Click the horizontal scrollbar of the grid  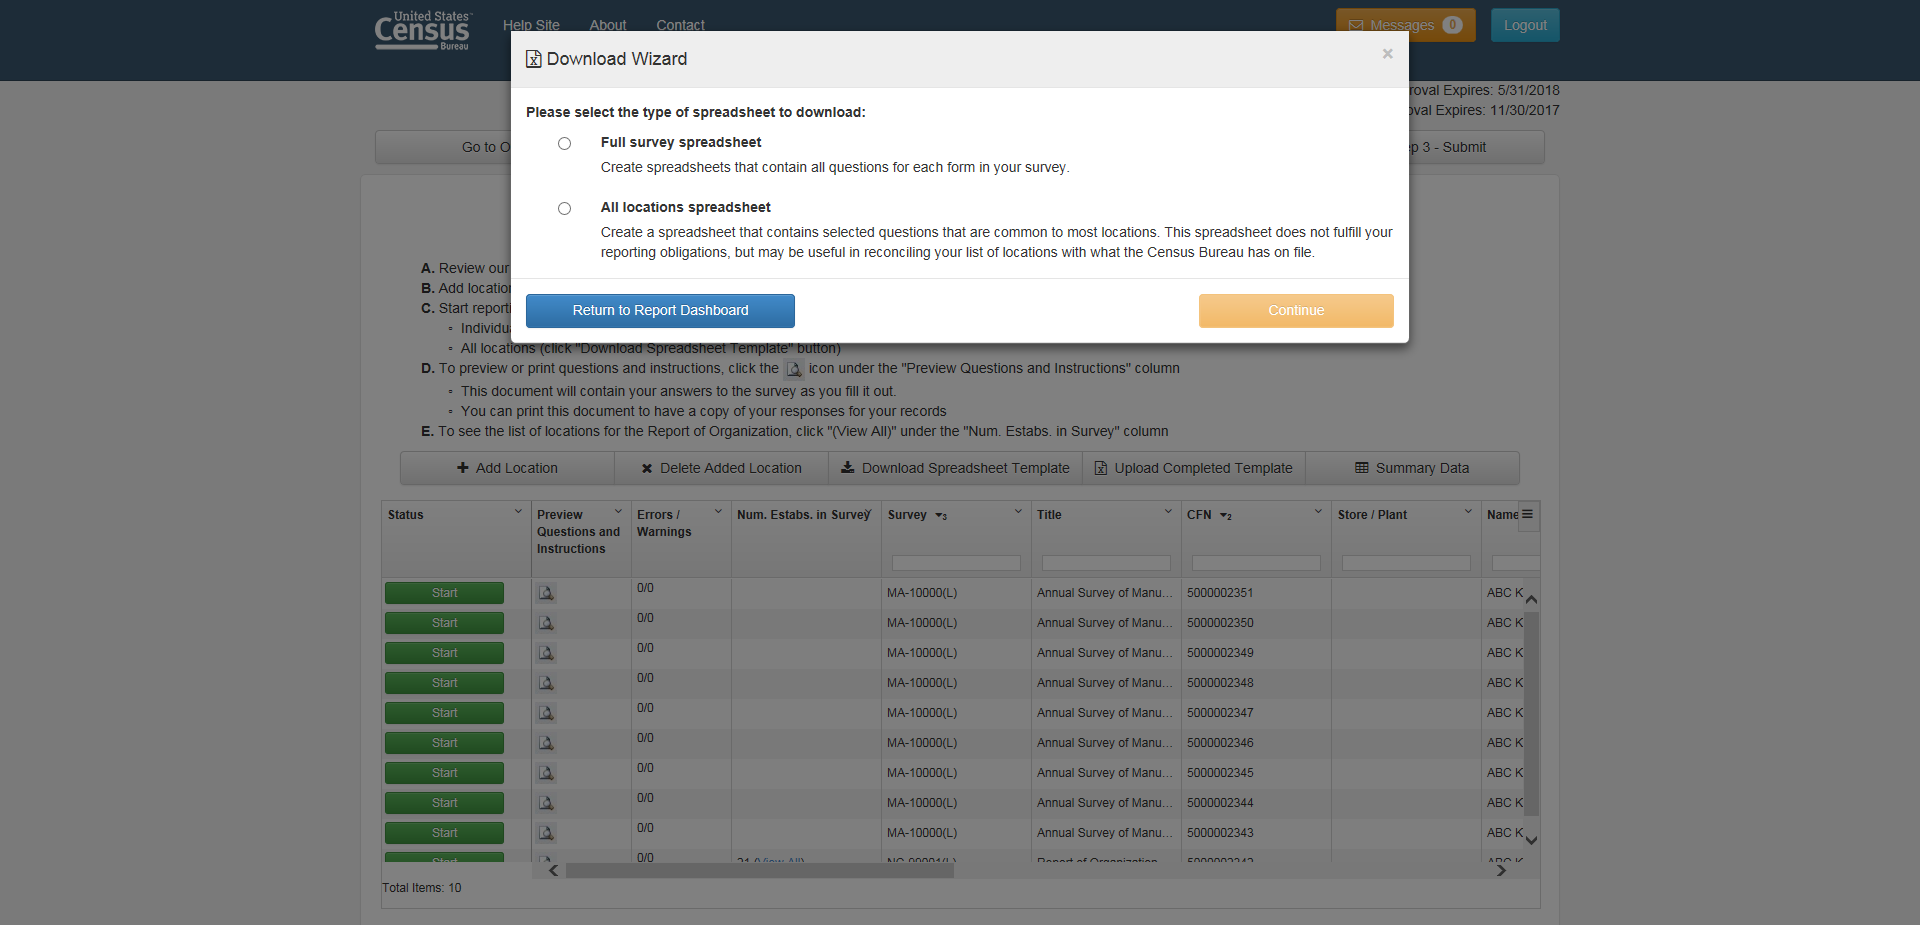(760, 871)
